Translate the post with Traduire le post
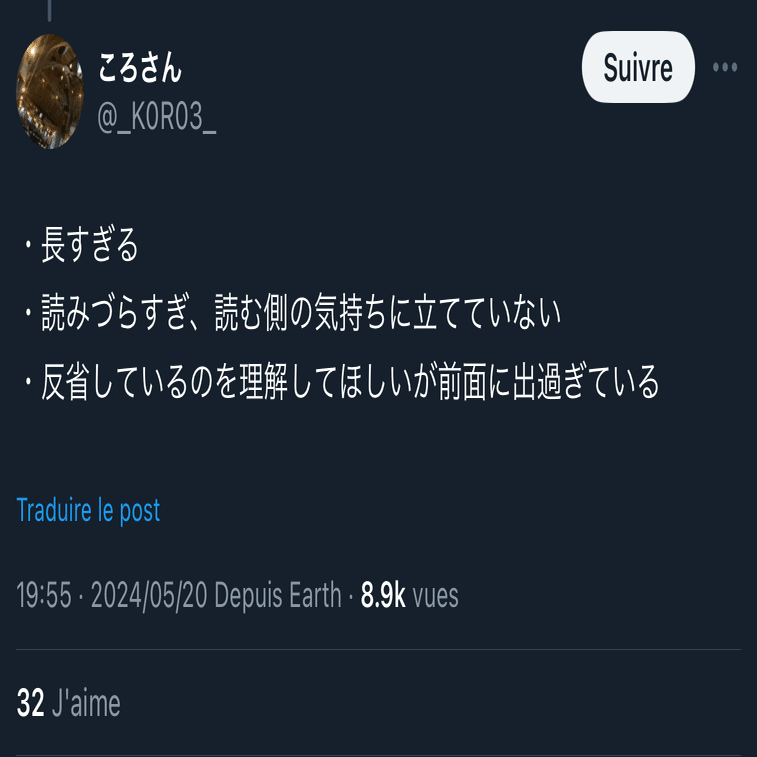Viewport: 757px width, 757px height. coord(88,510)
